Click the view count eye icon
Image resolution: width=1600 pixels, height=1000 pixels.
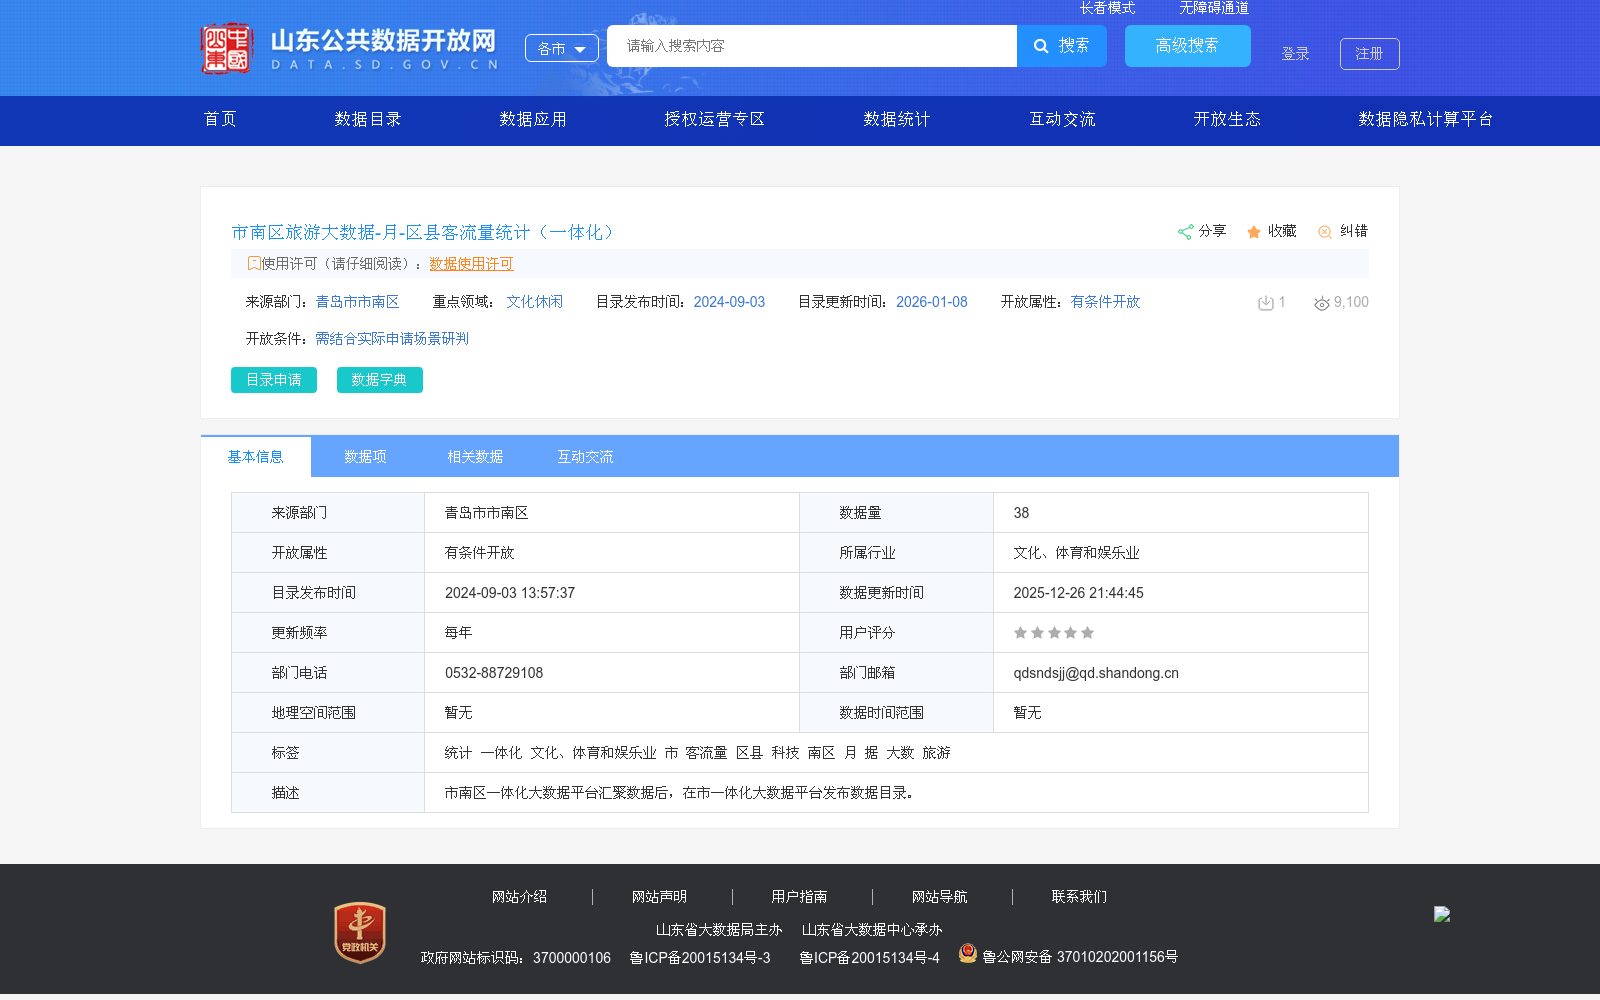click(1322, 303)
